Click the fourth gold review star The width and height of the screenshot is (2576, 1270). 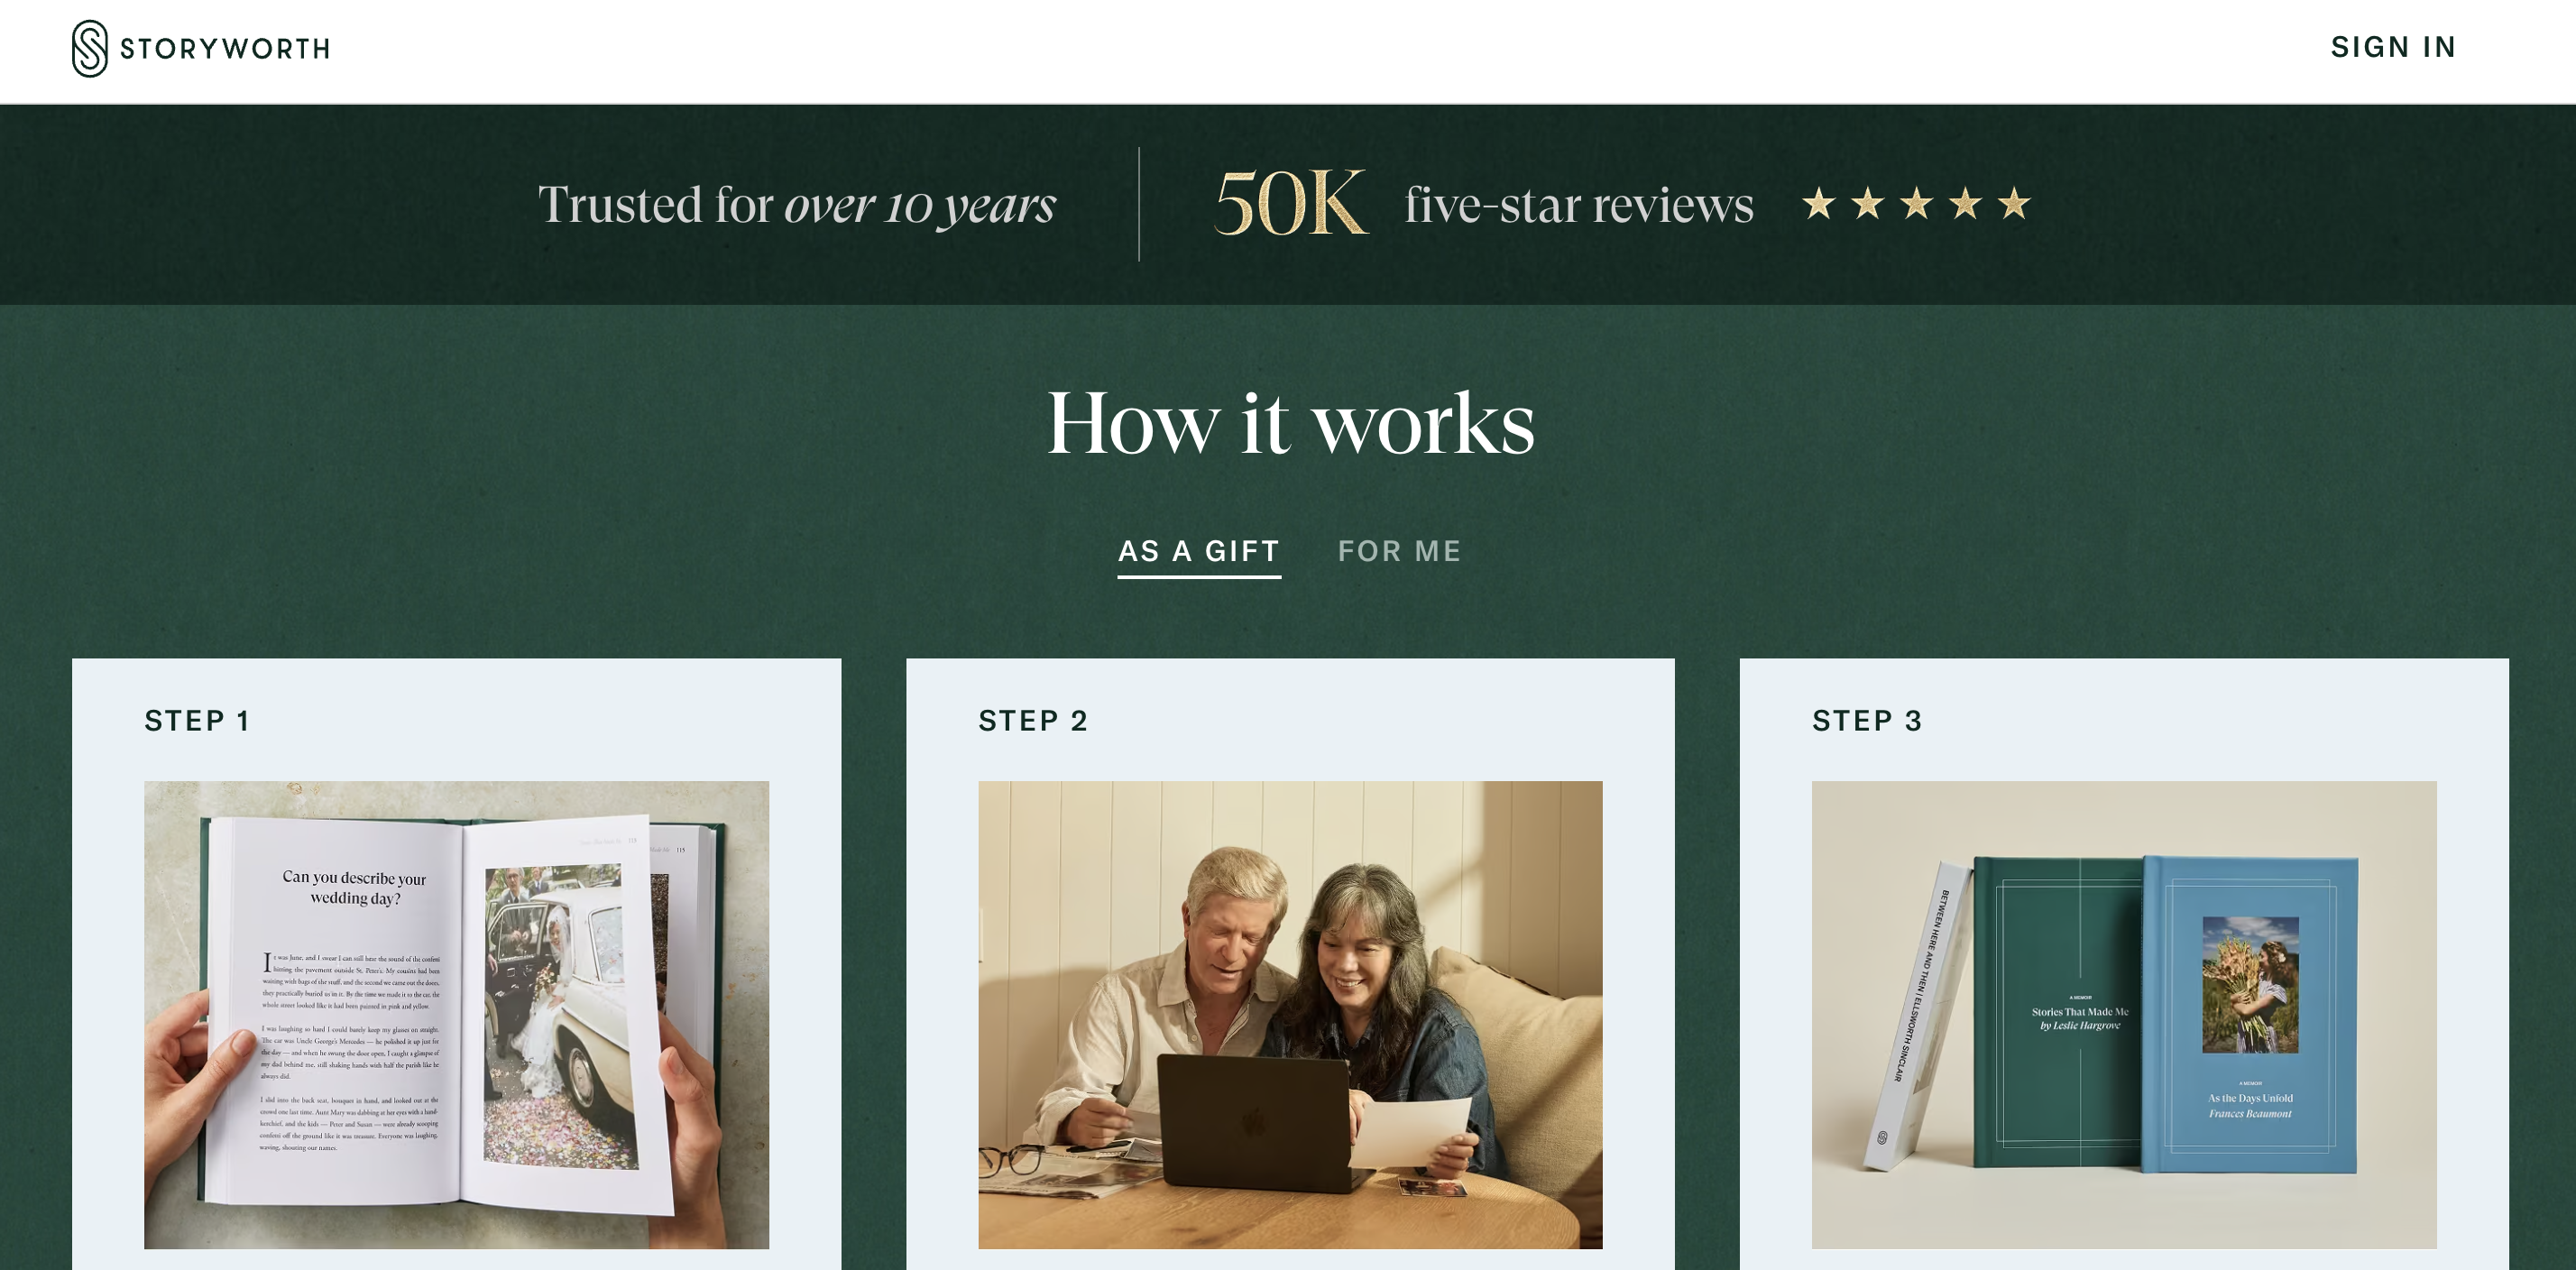[1966, 204]
